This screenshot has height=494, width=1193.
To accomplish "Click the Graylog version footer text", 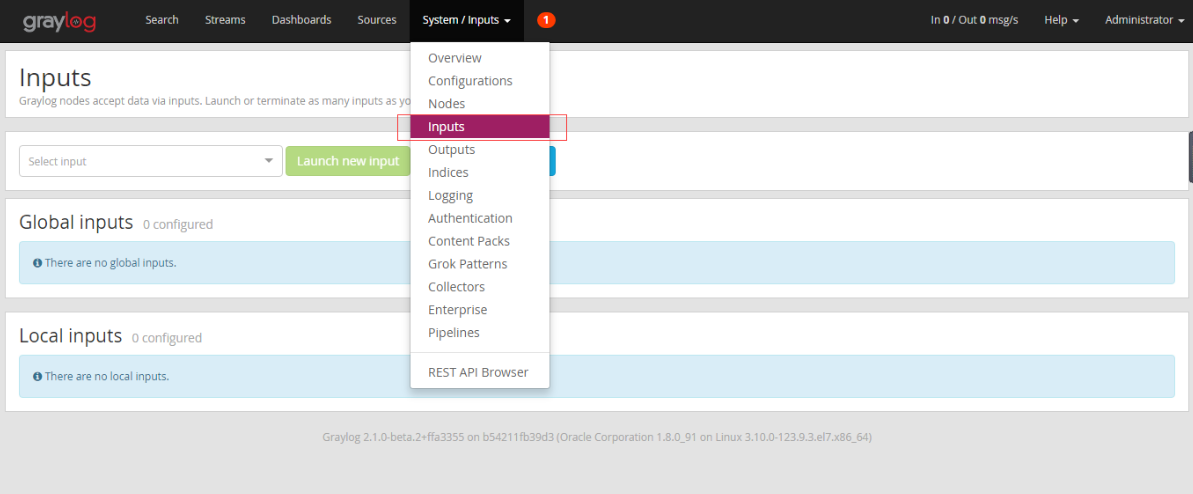I will (597, 438).
